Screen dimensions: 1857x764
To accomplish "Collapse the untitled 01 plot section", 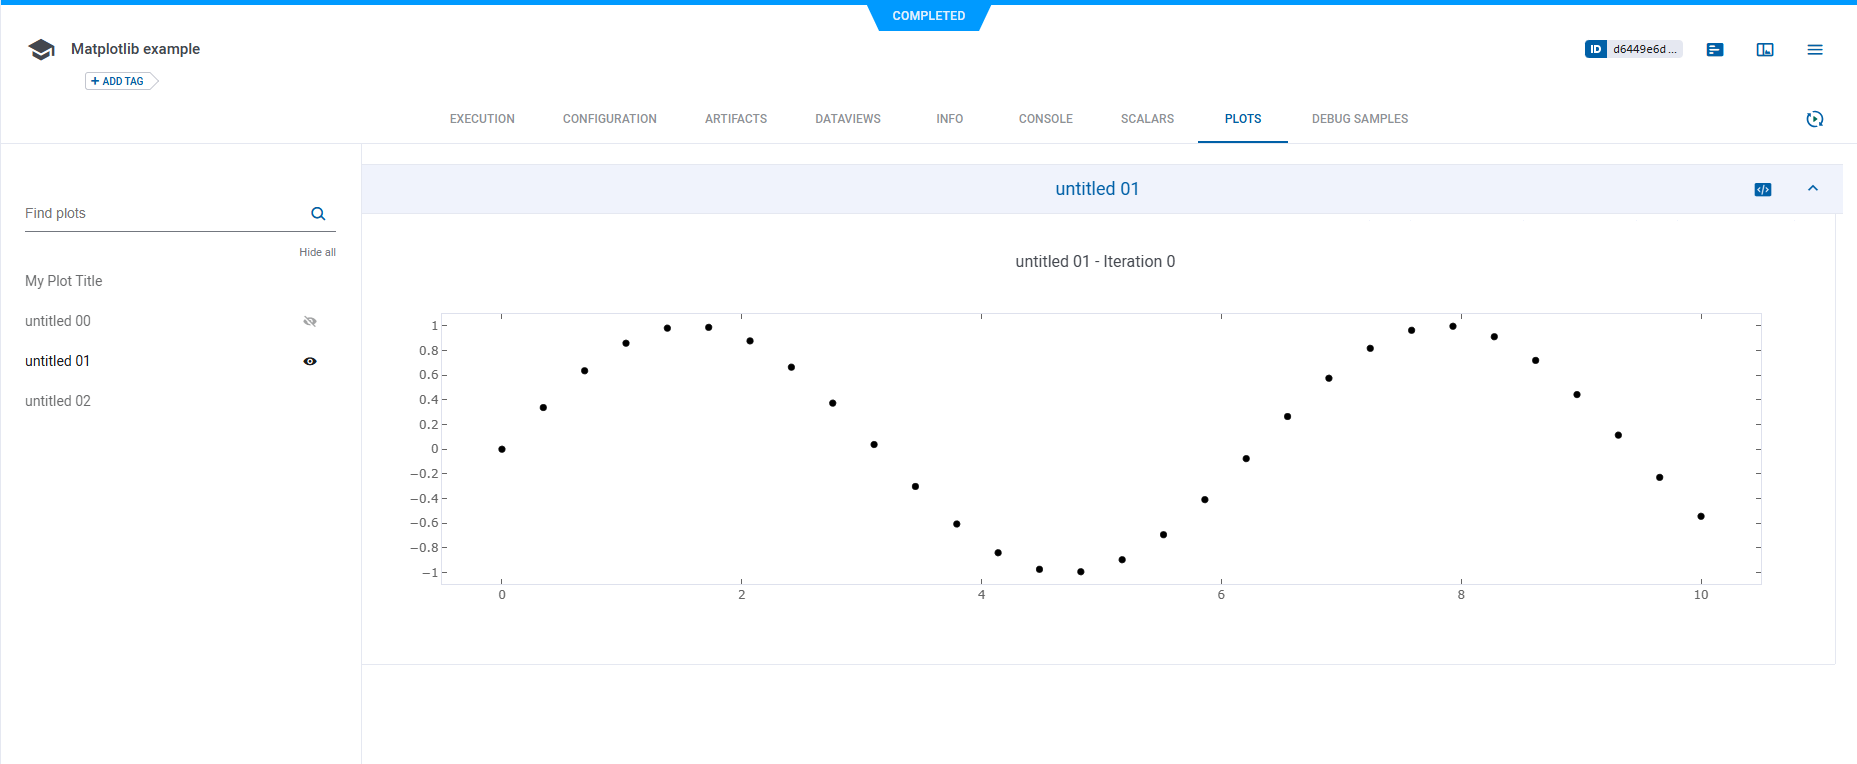I will pyautogui.click(x=1813, y=188).
